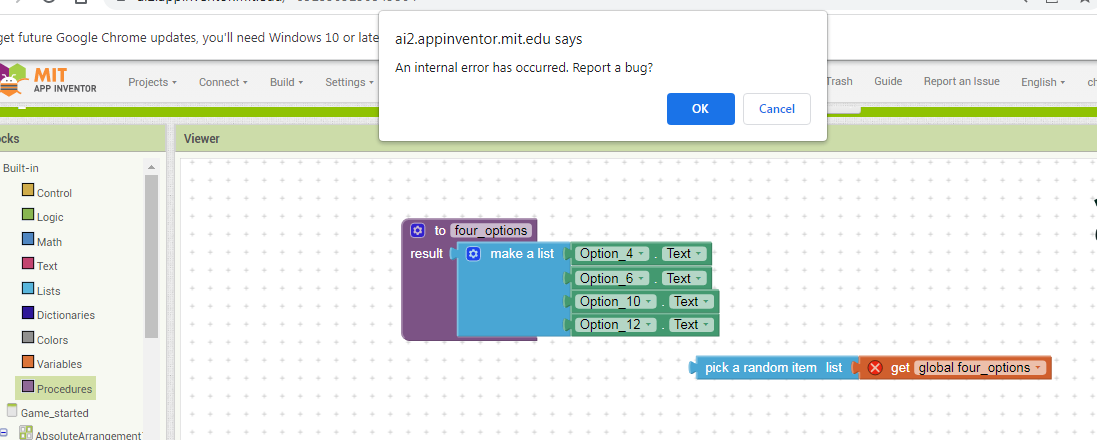
Task: Open the Projects menu
Action: [x=152, y=82]
